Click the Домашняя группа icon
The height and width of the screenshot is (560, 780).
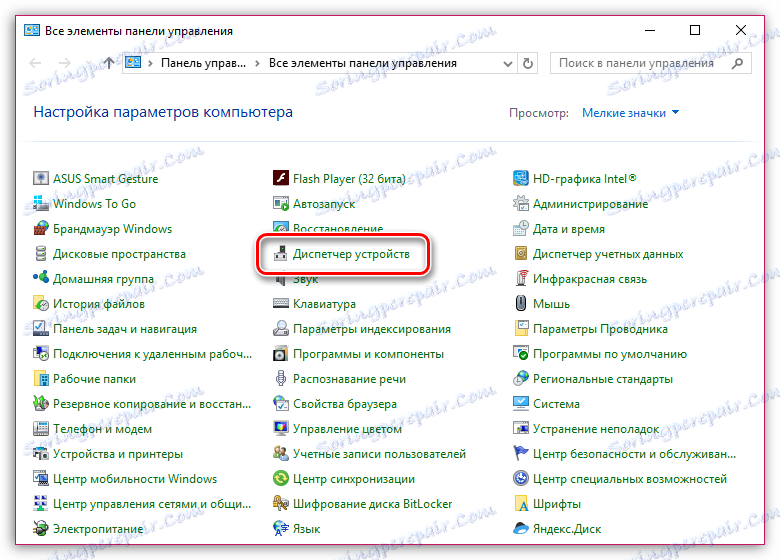pos(40,279)
